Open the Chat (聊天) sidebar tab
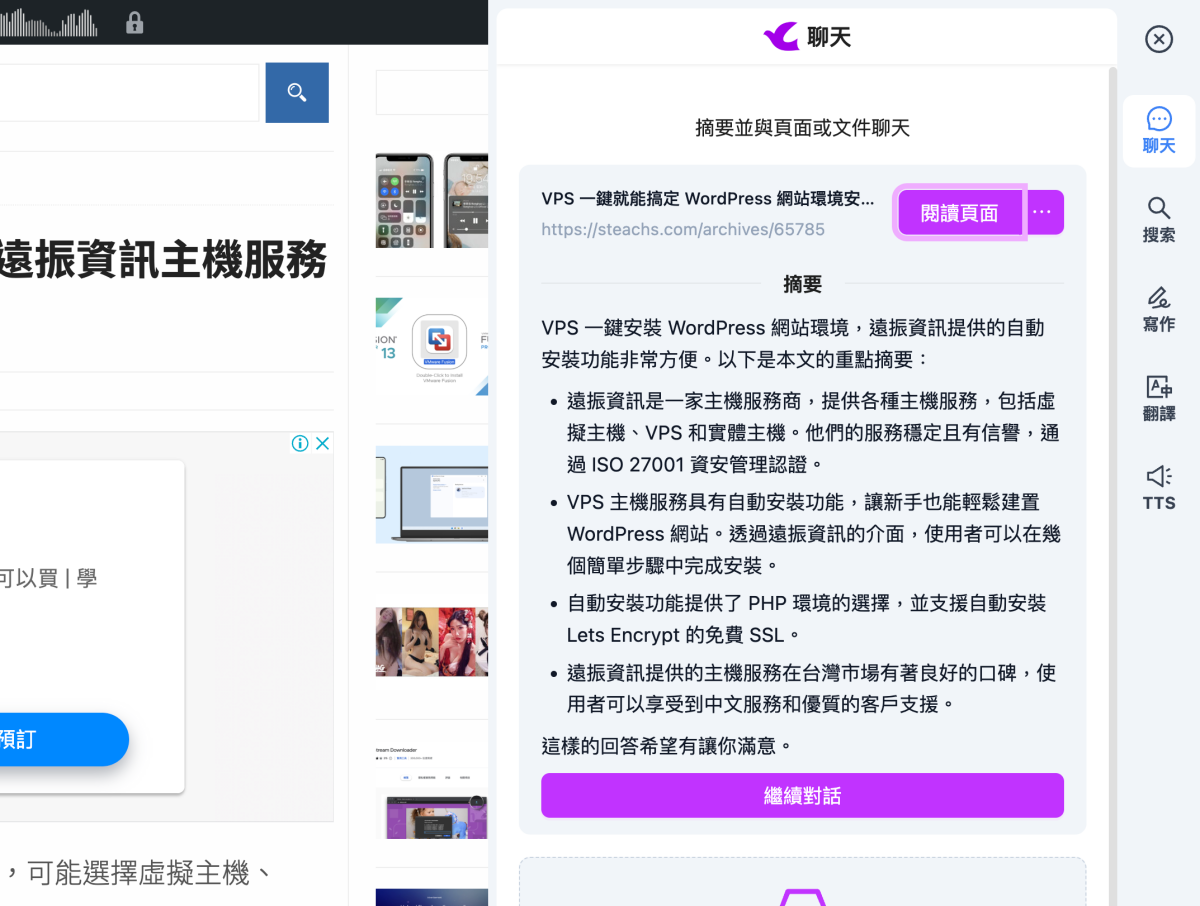This screenshot has height=906, width=1200. point(1159,131)
